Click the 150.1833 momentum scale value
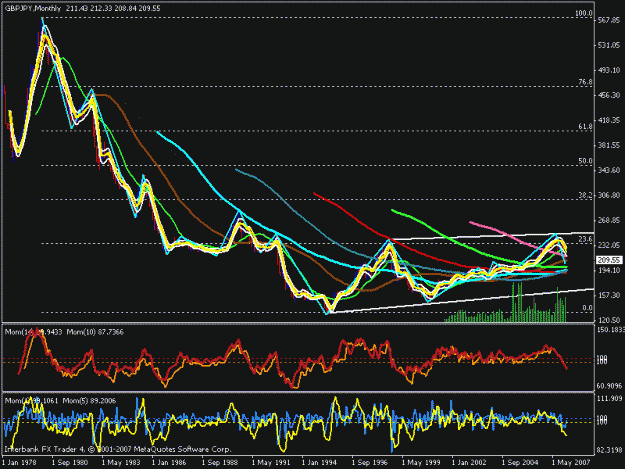625x469 pixels. click(611, 330)
